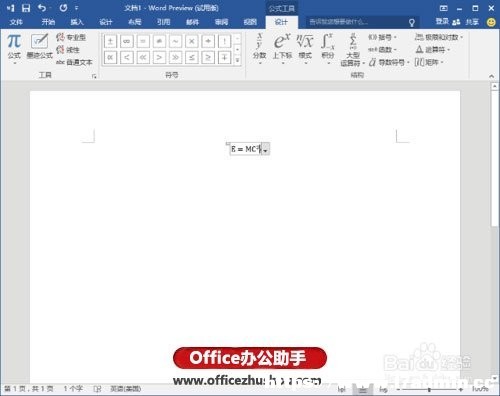Insert the minus-plus ∓ symbol
Image resolution: width=500 pixels, height=396 pixels.
[x=225, y=58]
